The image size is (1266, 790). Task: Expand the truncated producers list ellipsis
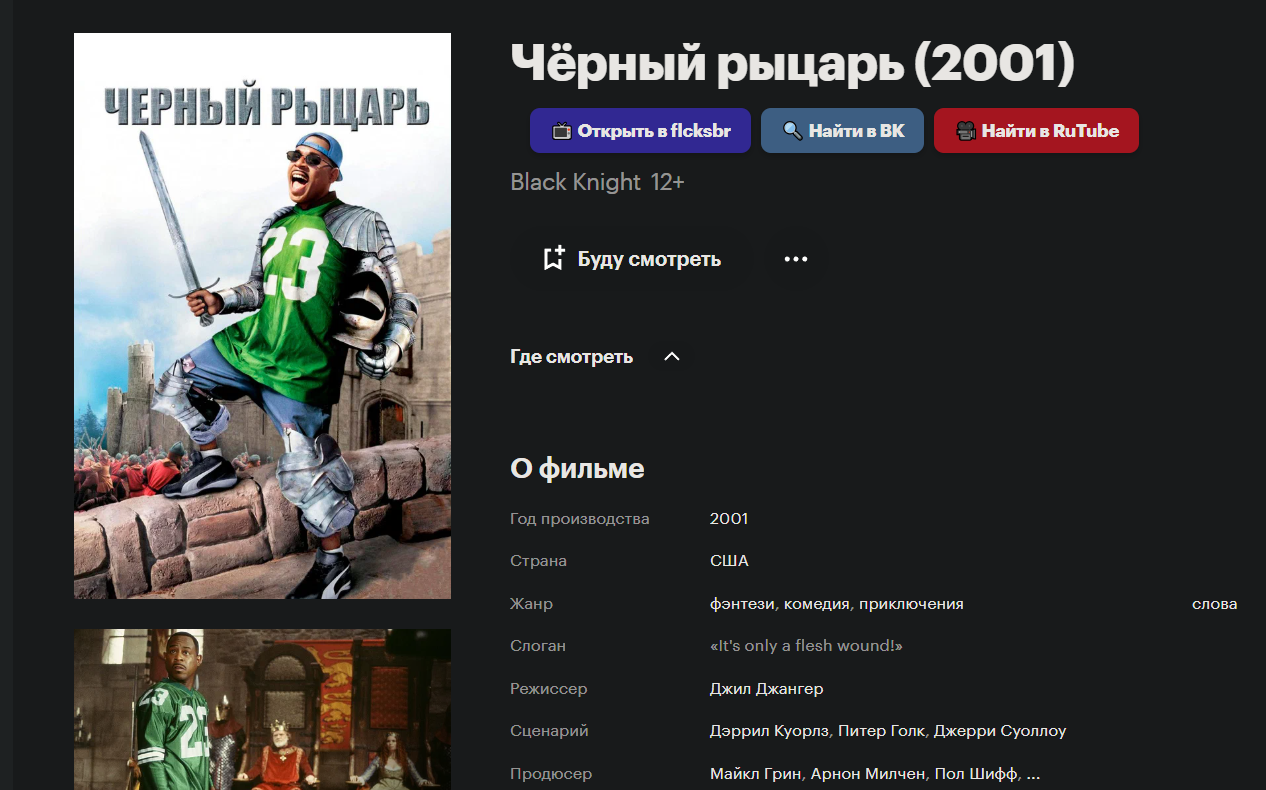pos(1033,774)
